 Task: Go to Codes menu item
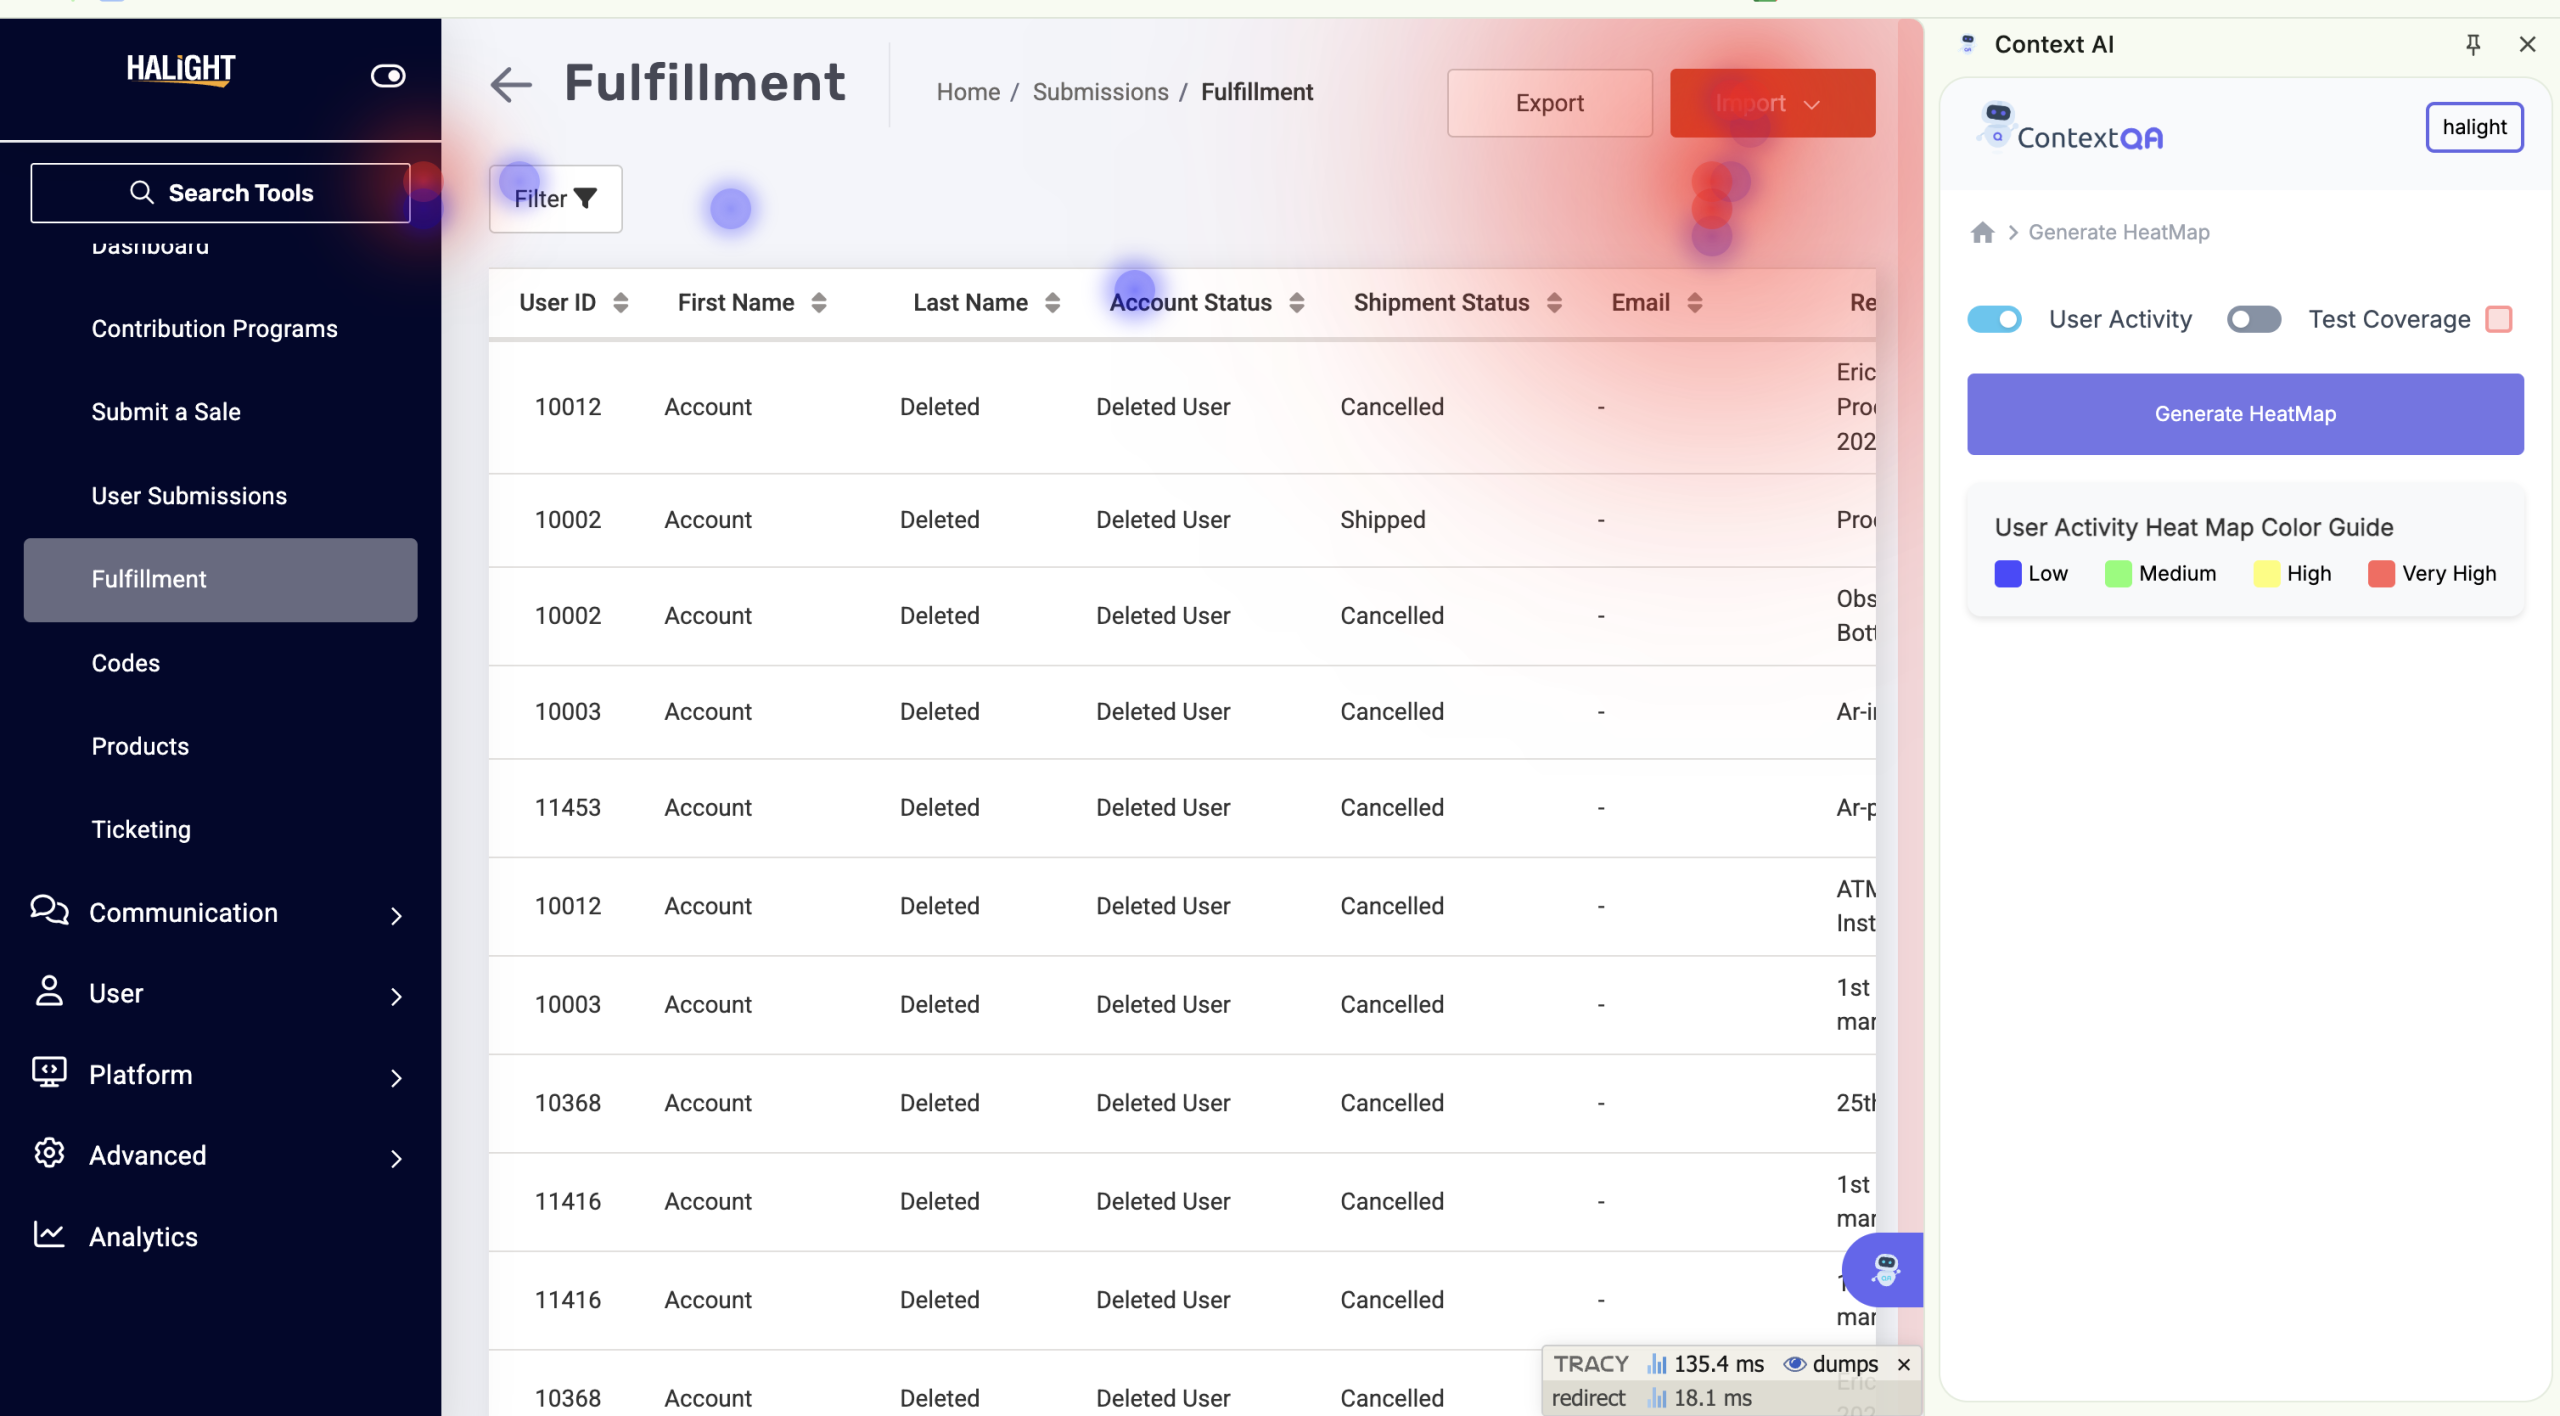126,663
